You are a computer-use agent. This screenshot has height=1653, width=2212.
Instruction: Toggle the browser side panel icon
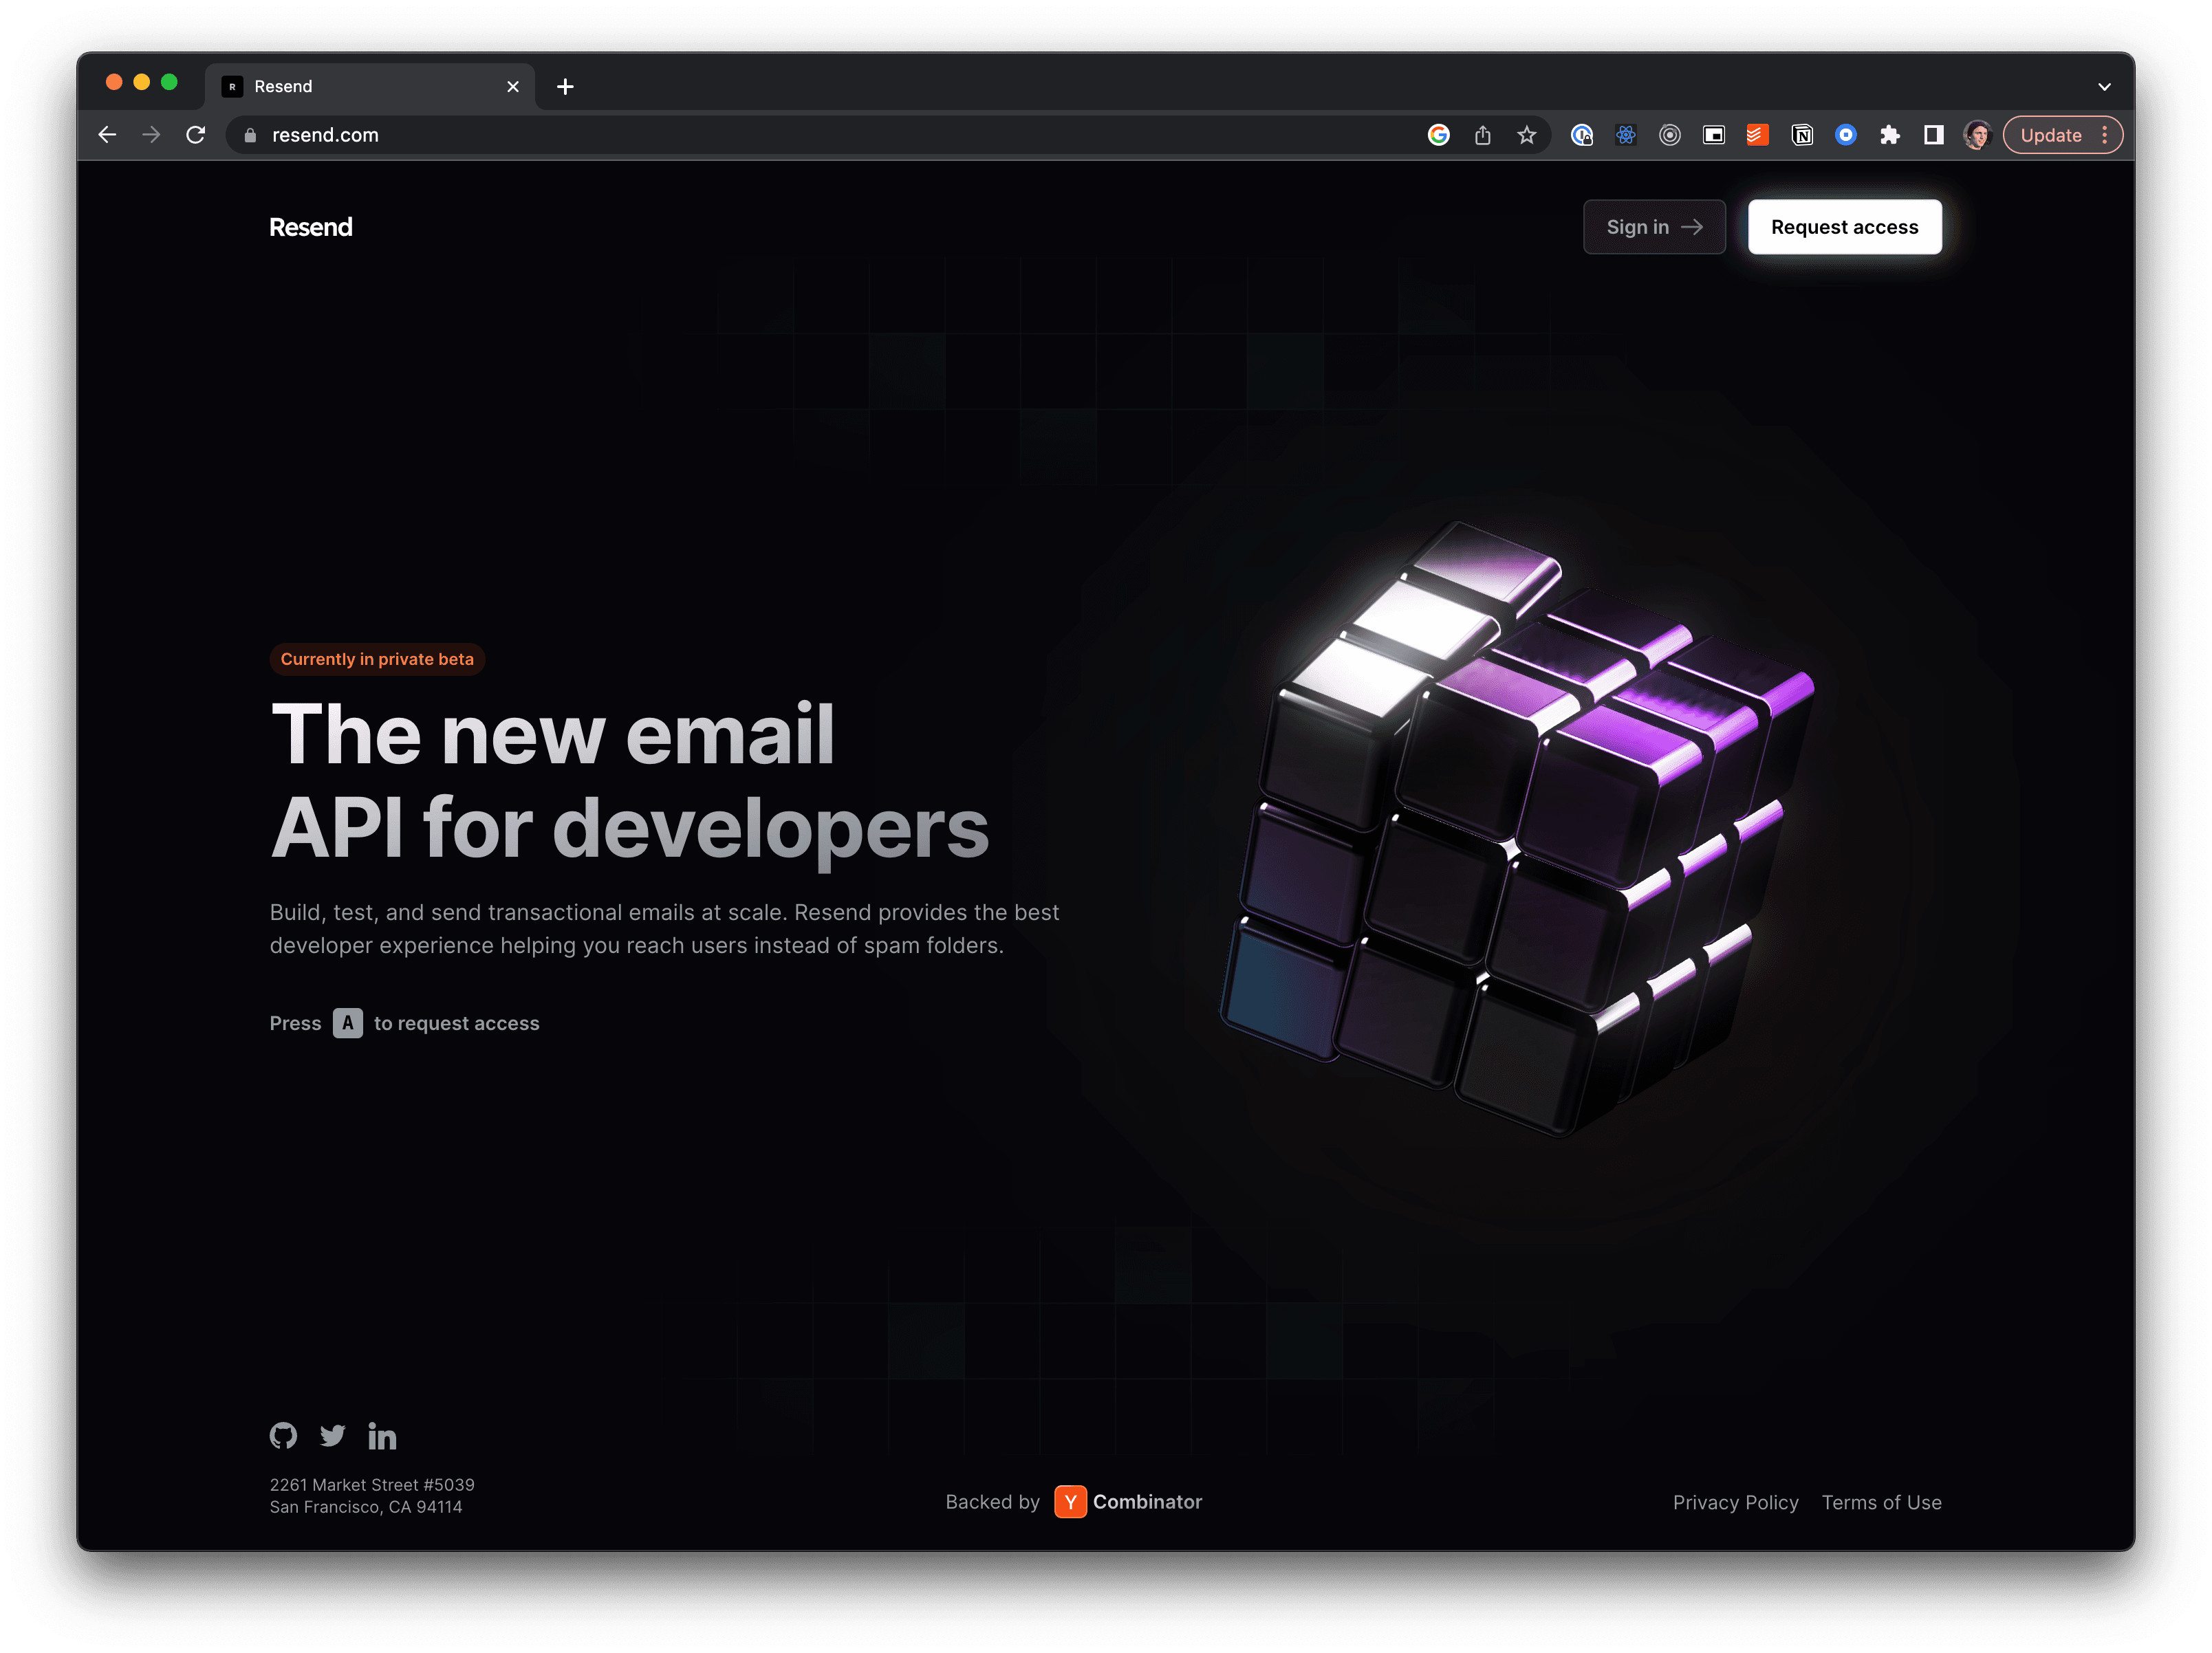coord(1934,135)
